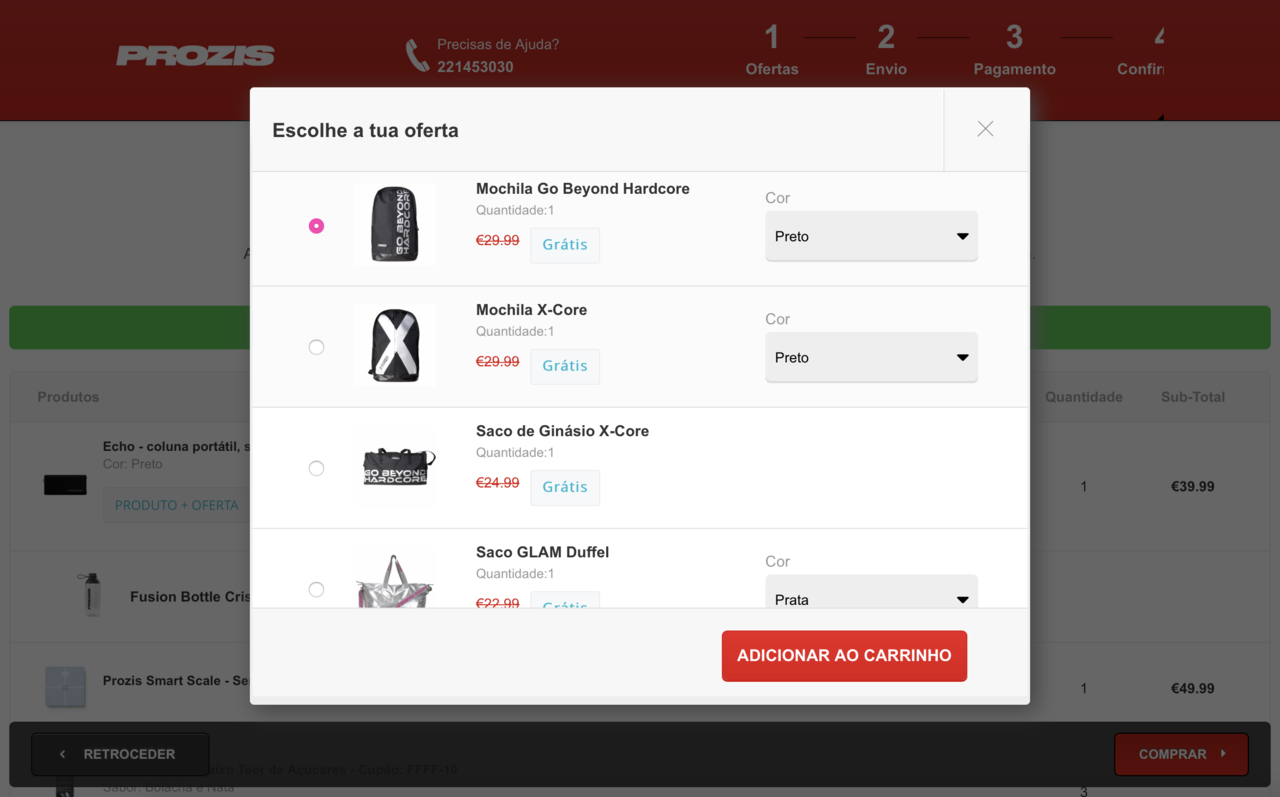Click the Prozis Smart Scale thumbnail
This screenshot has height=797, width=1280.
point(65,687)
